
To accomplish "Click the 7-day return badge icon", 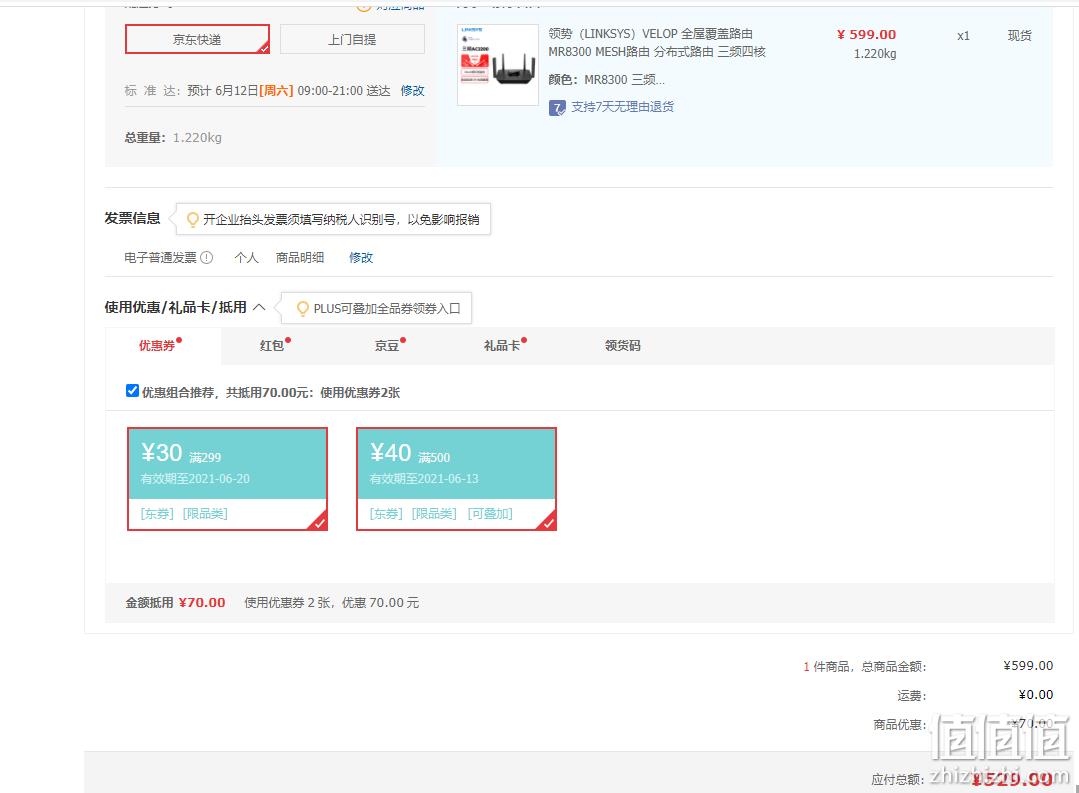I will (557, 107).
